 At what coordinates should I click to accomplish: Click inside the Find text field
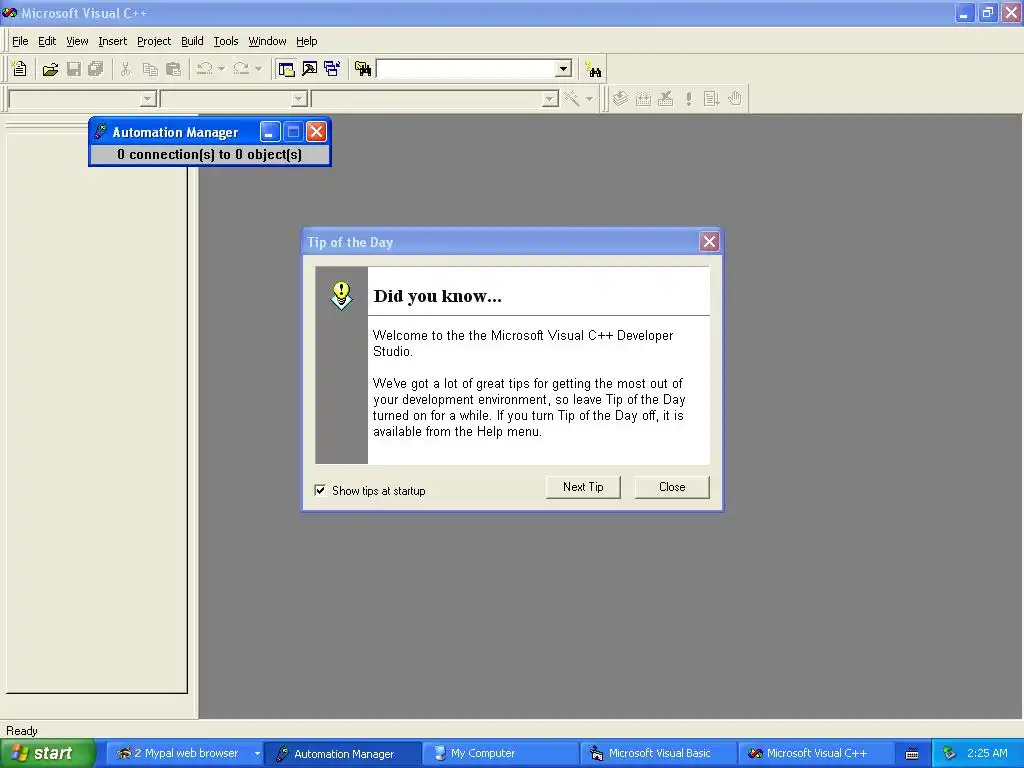pyautogui.click(x=466, y=69)
